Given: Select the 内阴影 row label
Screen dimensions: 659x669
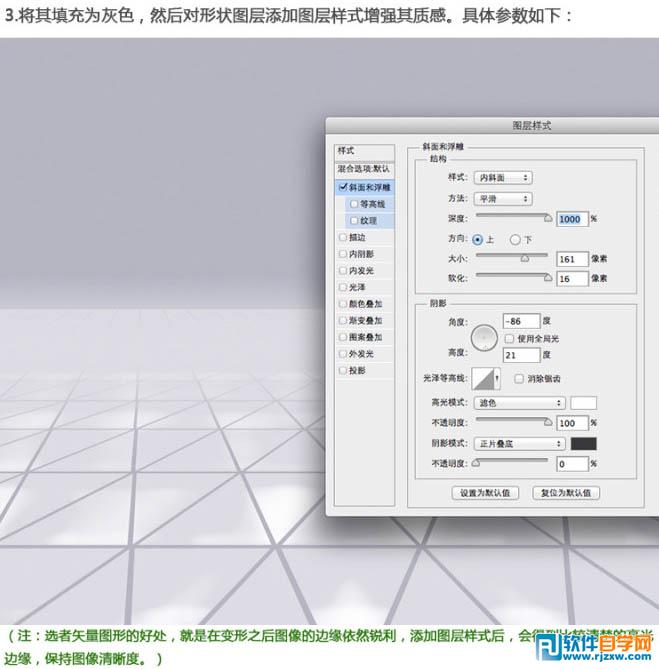Looking at the screenshot, I should point(361,254).
